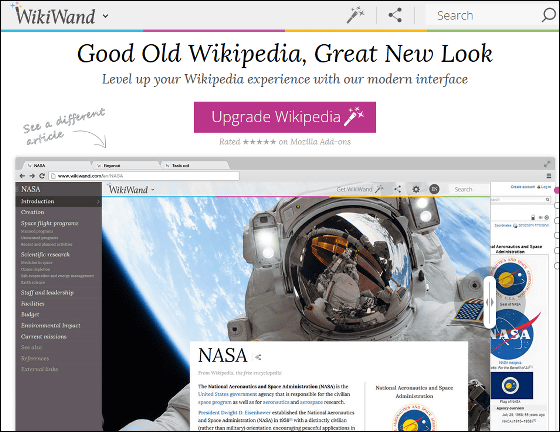560x432 pixels.
Task: Click the NASA meatball insignia image
Action: tap(515, 334)
